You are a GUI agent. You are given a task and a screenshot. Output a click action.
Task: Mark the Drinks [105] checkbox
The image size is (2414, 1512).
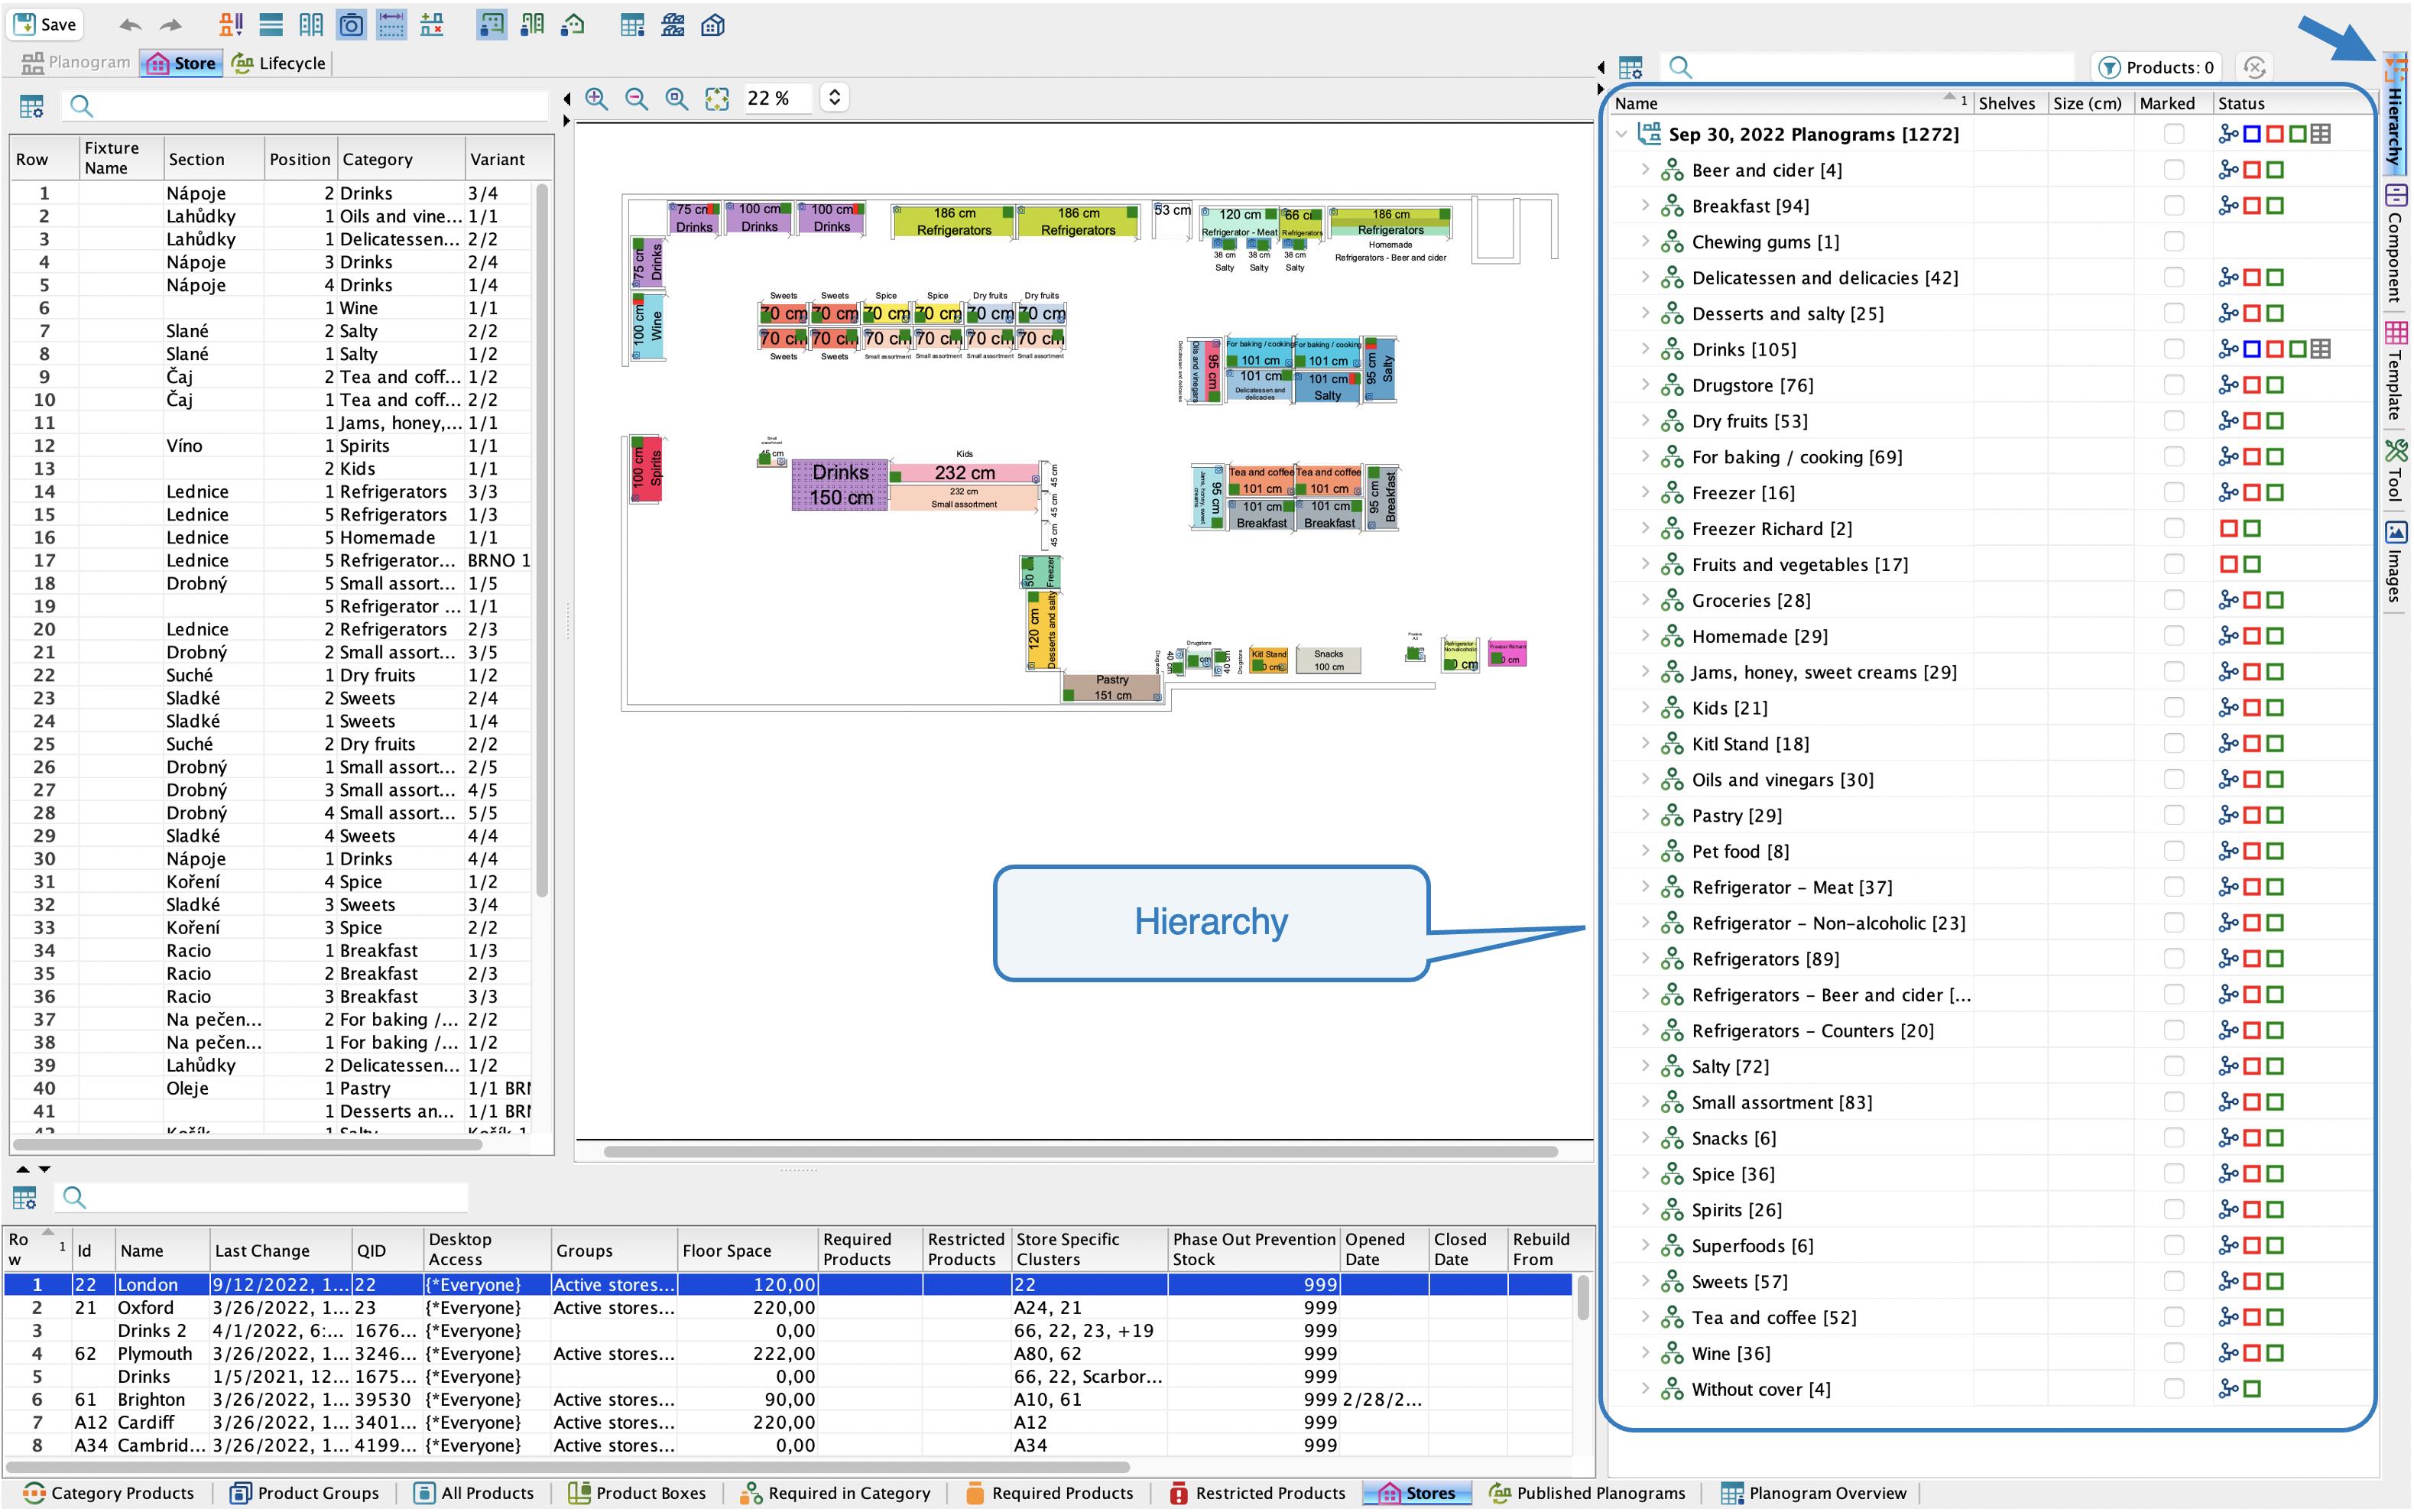[2173, 349]
